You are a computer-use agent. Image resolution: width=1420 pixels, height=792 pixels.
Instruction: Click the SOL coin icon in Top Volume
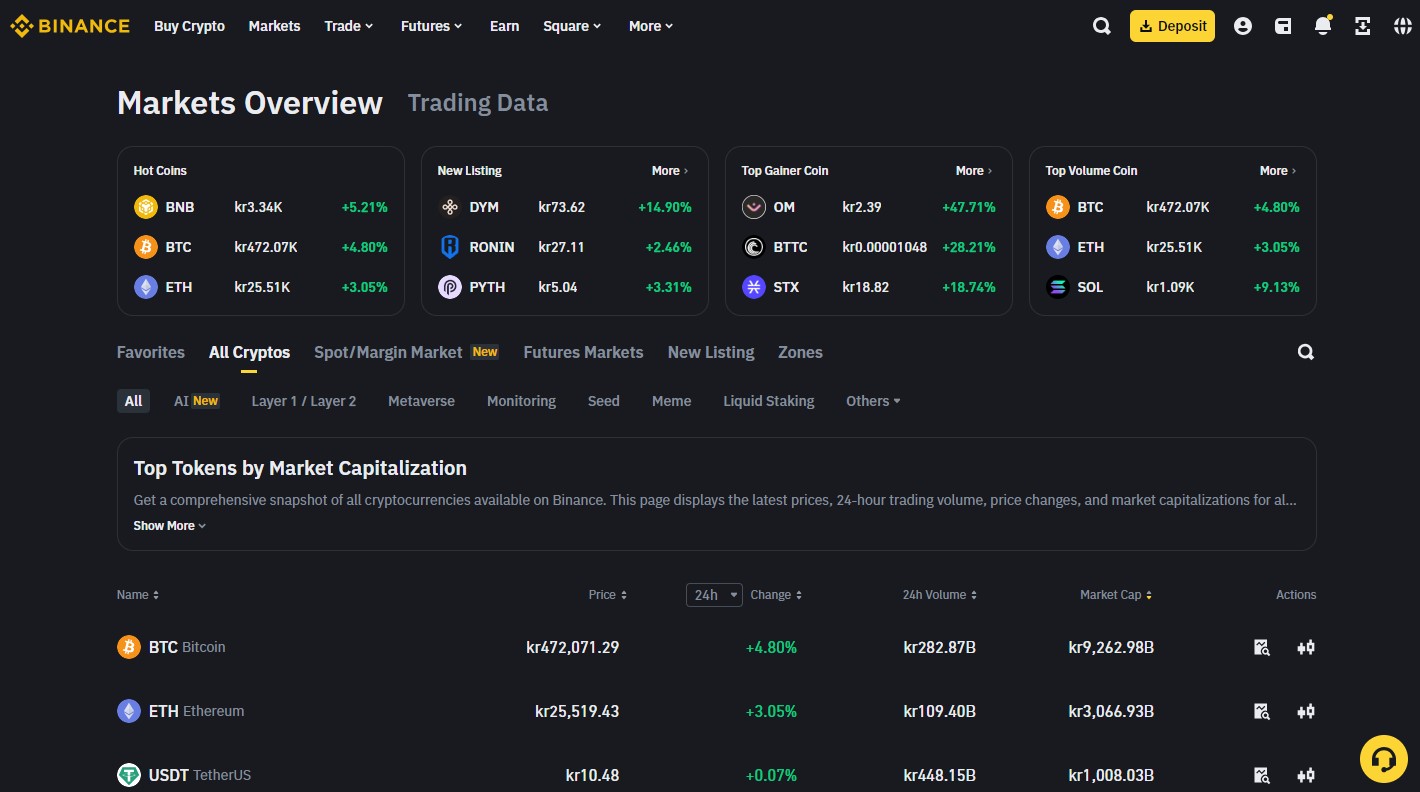[1058, 287]
